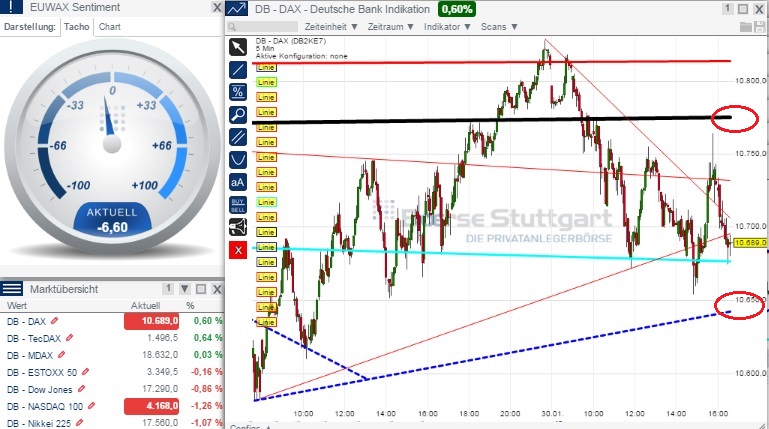
Task: Click the yellow 10.689,0 price axis label
Action: point(751,242)
